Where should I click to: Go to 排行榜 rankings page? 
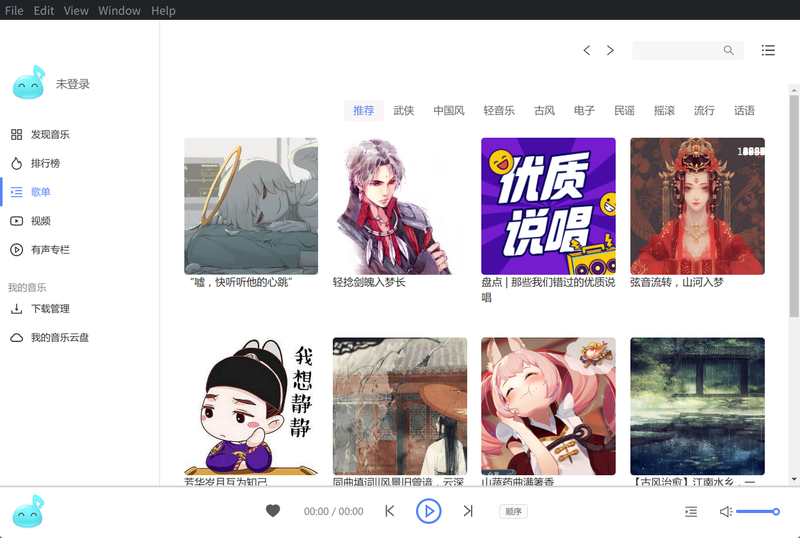coord(45,163)
